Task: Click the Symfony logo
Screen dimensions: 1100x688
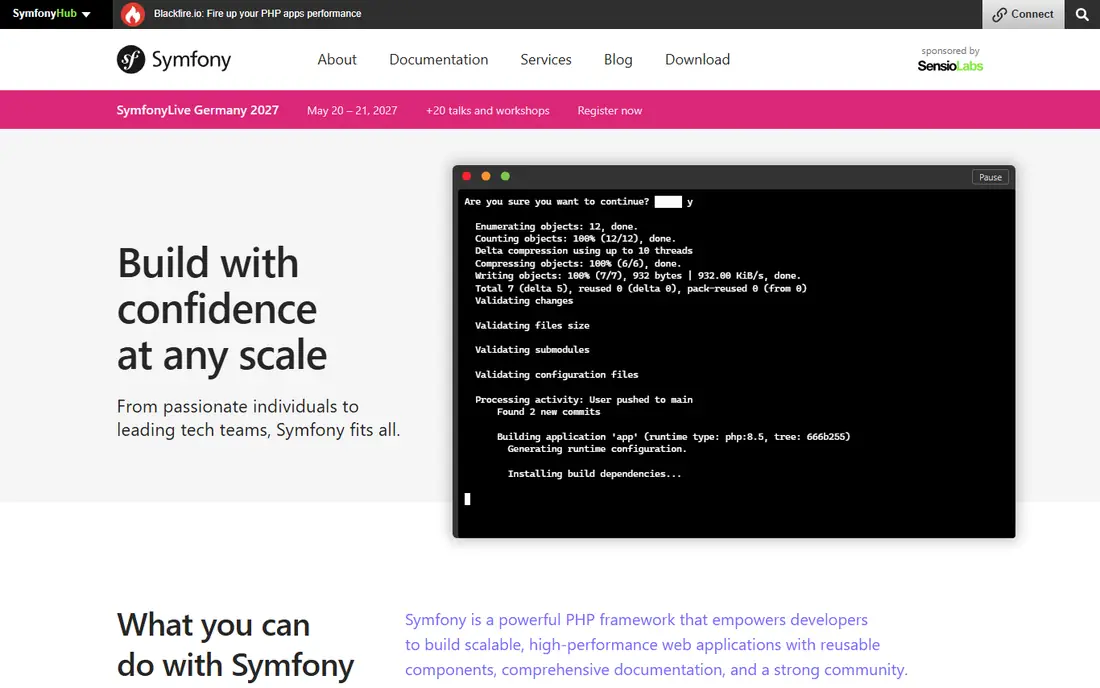Action: (x=174, y=60)
